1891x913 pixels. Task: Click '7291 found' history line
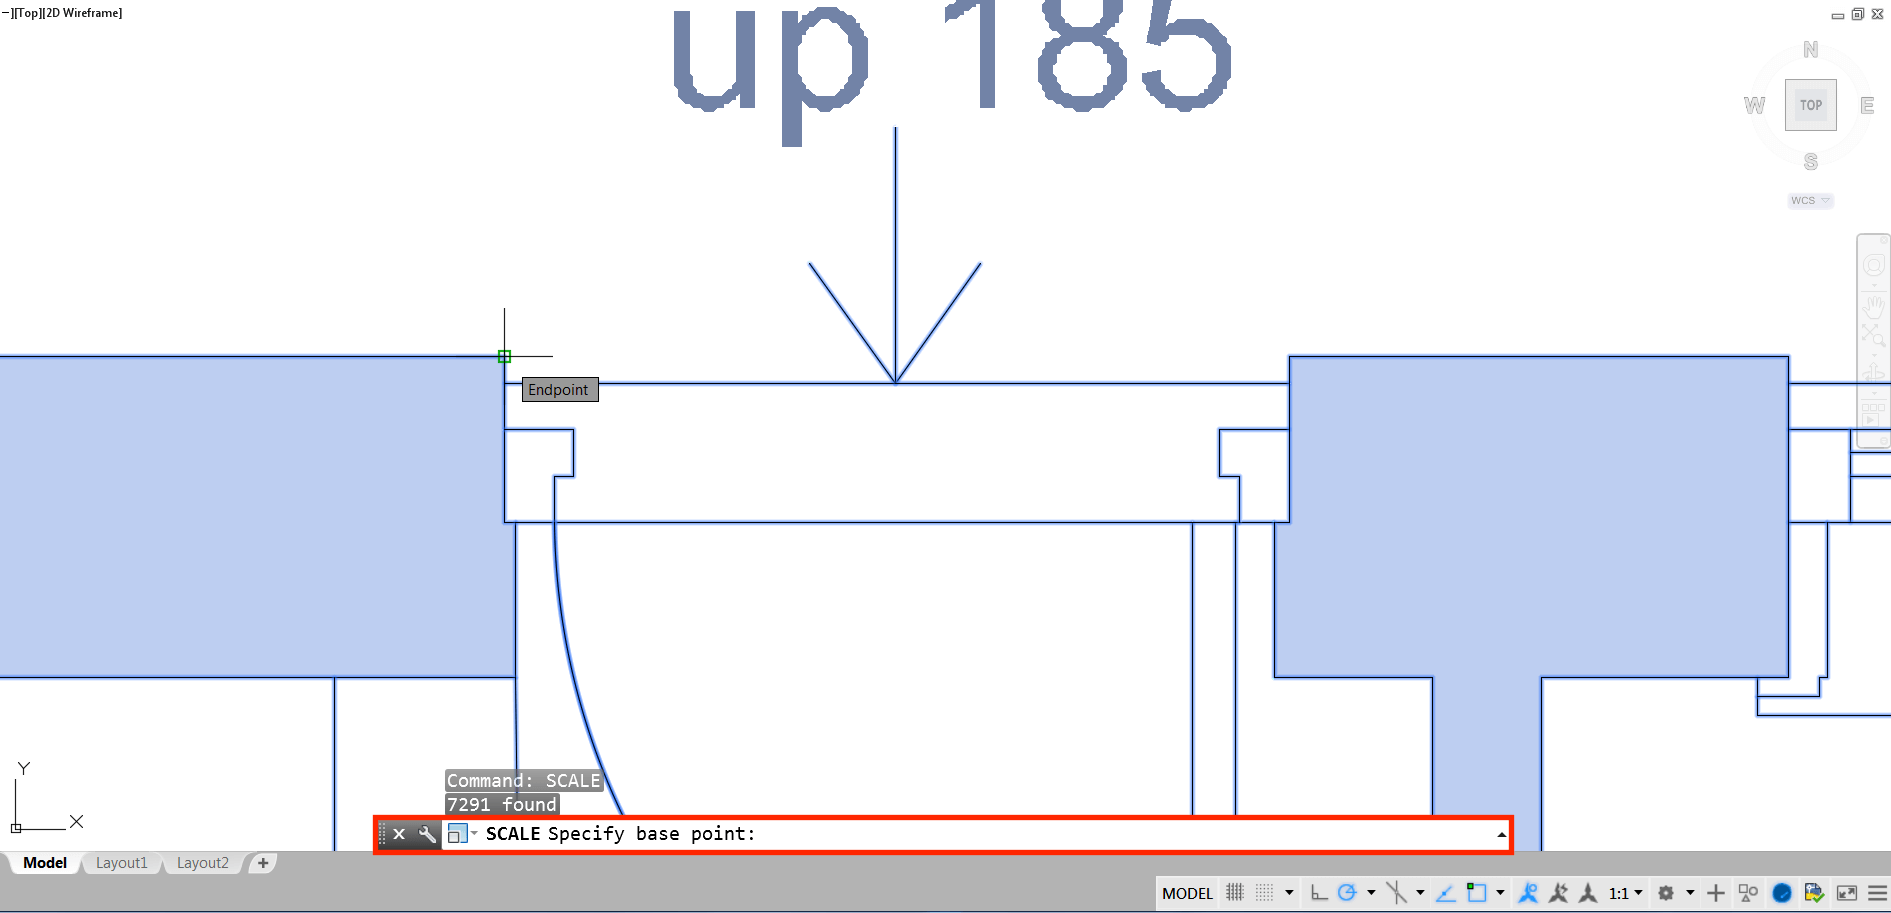tap(501, 804)
